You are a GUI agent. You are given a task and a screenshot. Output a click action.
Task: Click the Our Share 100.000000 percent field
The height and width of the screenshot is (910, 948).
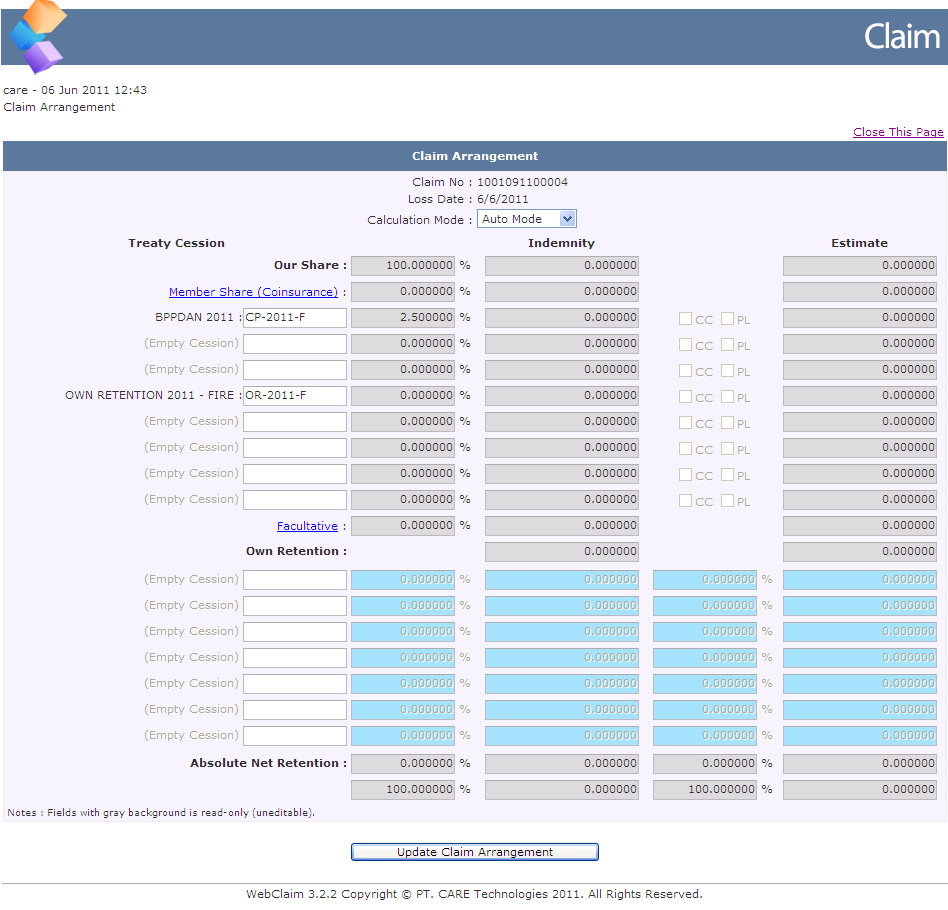coord(403,266)
